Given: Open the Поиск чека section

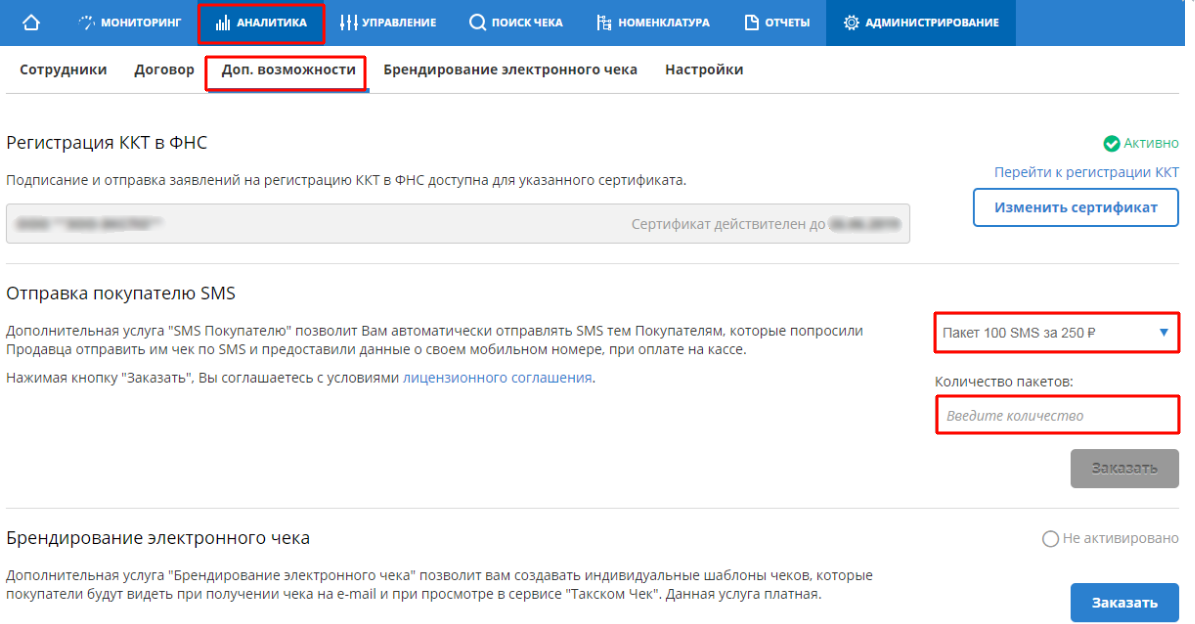Looking at the screenshot, I should pos(516,23).
